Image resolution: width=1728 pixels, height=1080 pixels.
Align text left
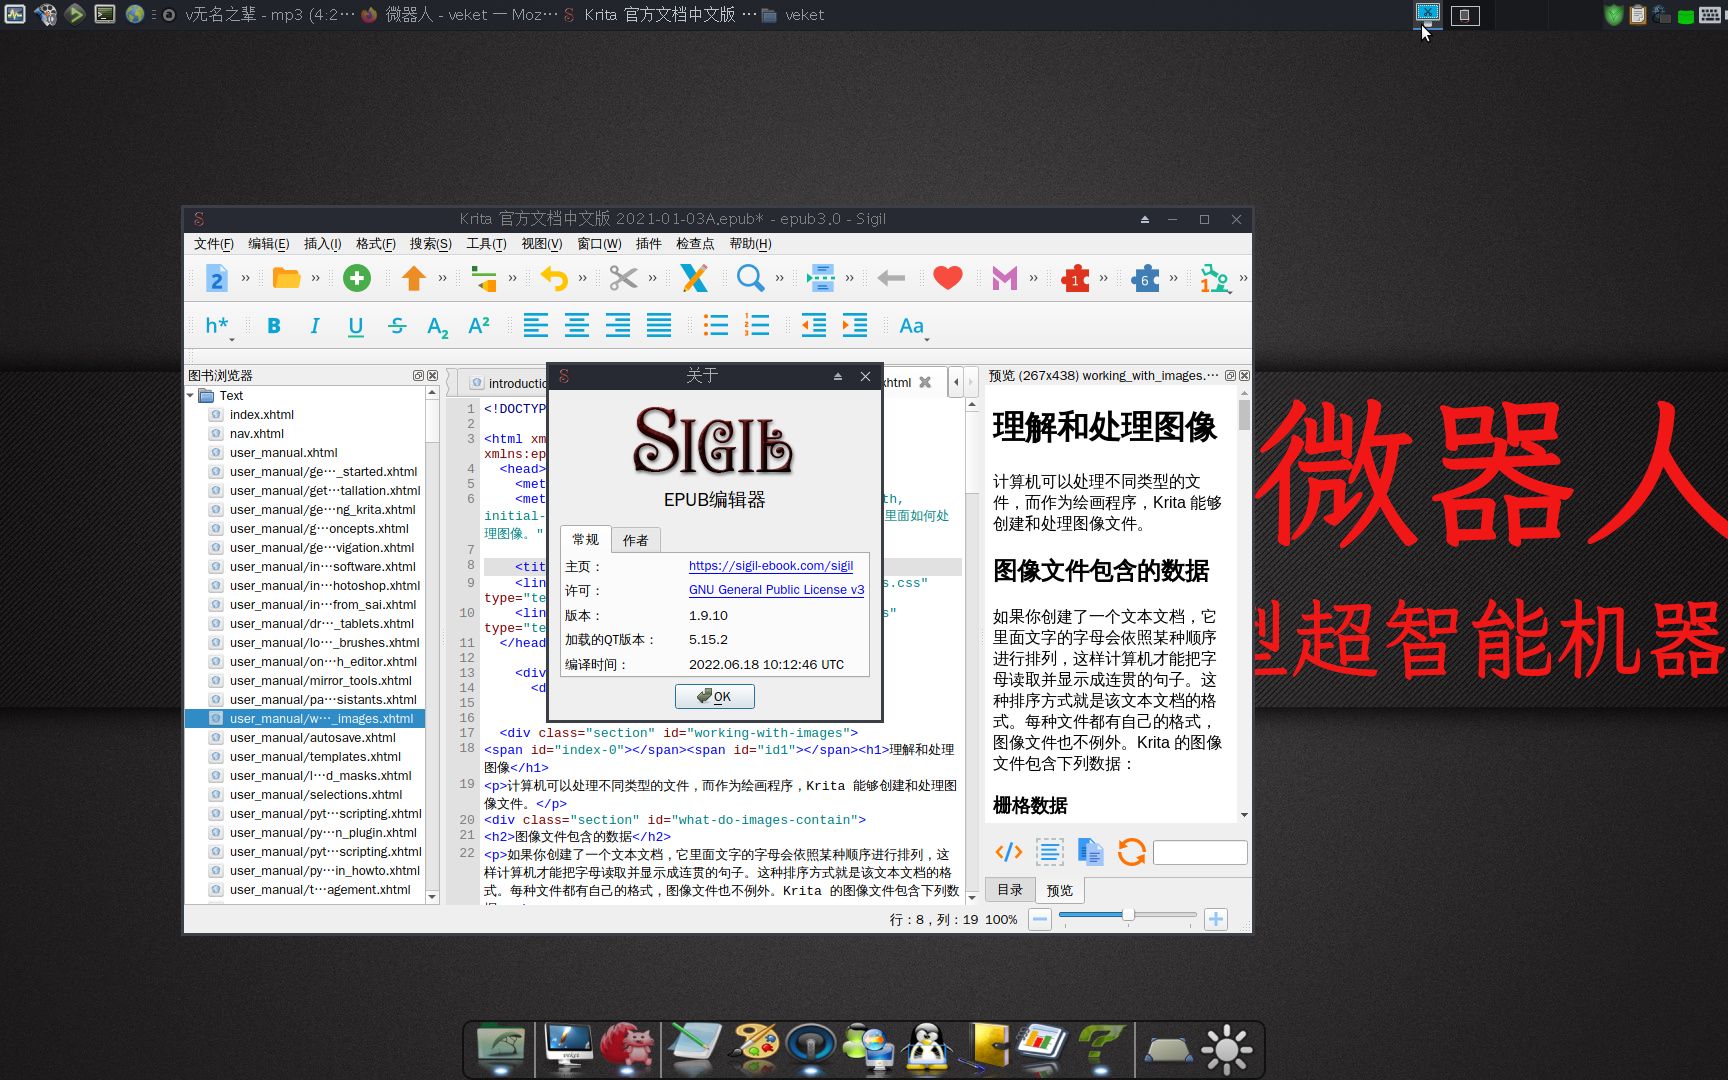(536, 325)
